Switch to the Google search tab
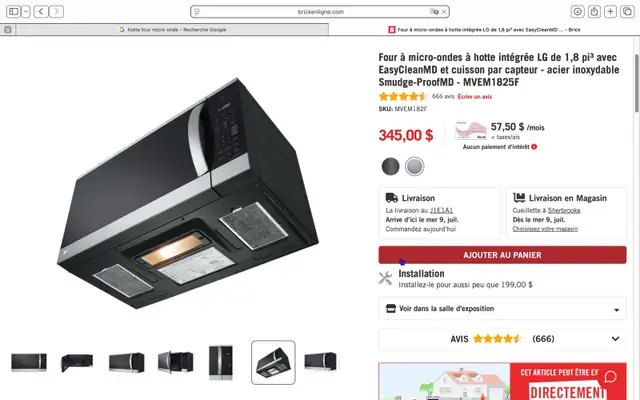This screenshot has height=400, width=640. click(172, 29)
